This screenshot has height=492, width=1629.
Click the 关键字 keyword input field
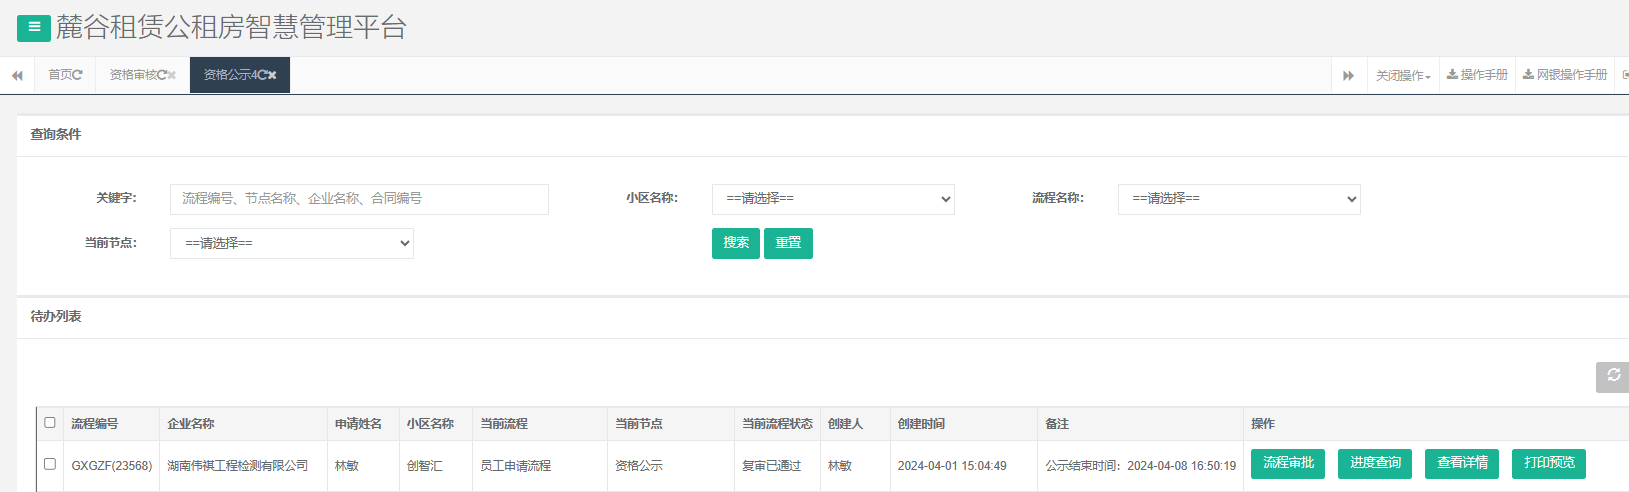[359, 199]
